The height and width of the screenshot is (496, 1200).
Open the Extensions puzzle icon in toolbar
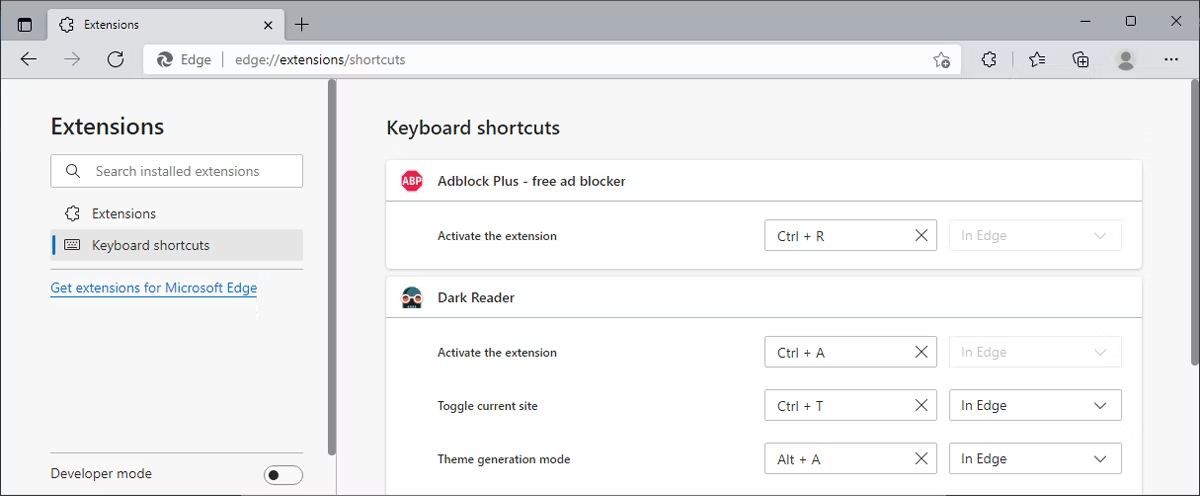click(x=989, y=59)
